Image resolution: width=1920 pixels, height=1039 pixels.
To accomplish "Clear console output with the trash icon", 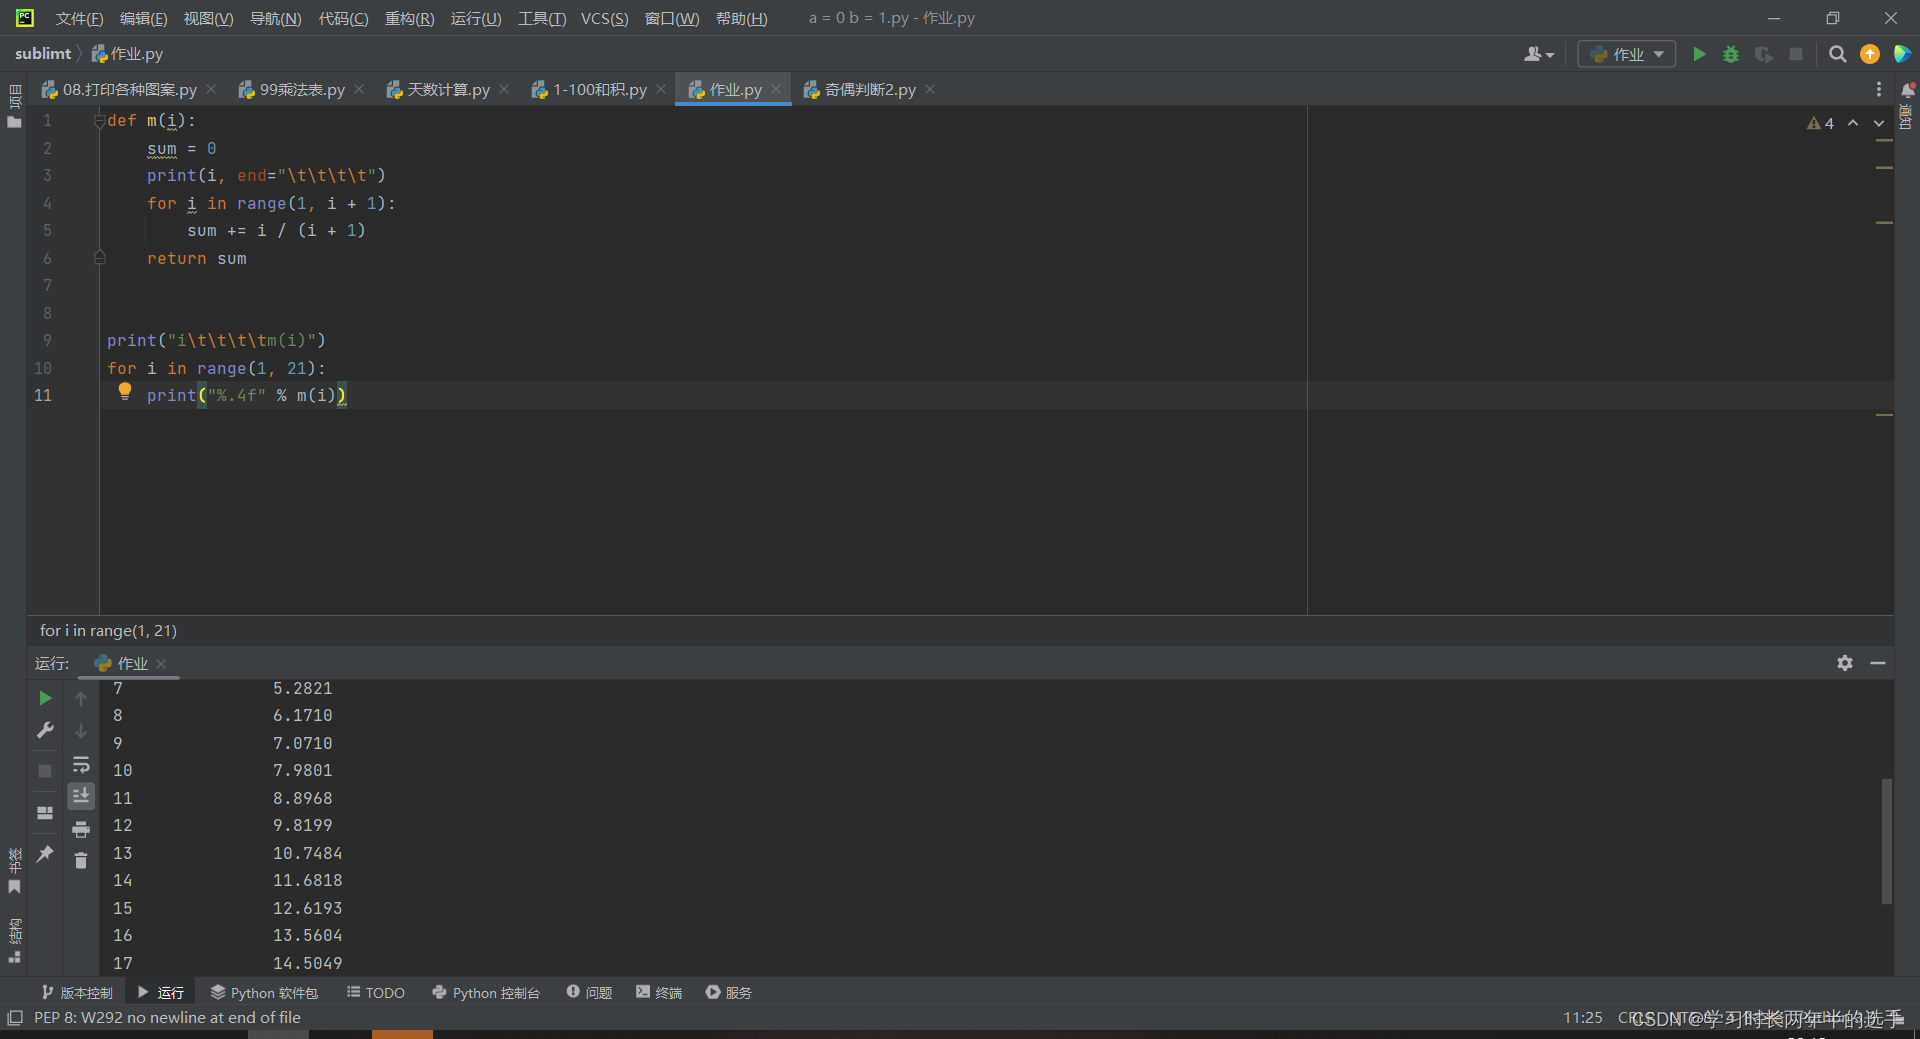I will click(x=81, y=861).
